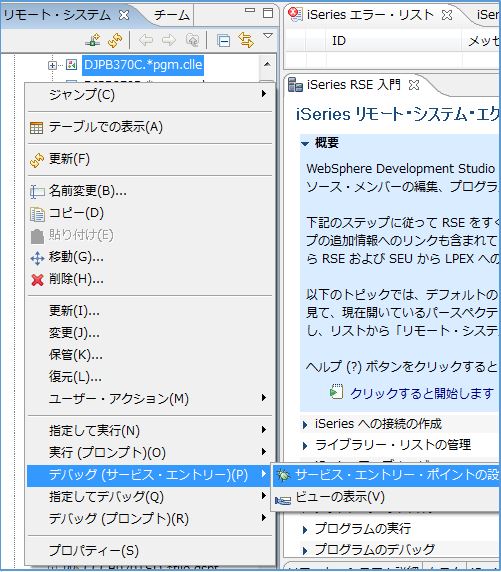Minimize the Remote Systems view panel
This screenshot has width=501, height=572.
click(x=250, y=11)
